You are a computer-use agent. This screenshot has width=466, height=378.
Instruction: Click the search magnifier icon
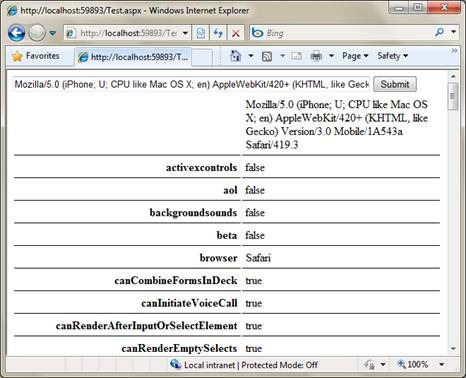(x=440, y=32)
